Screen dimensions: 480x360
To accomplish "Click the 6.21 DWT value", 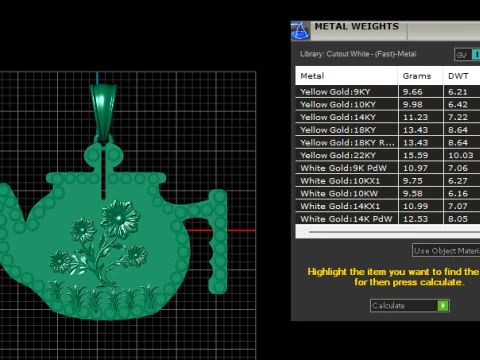I will pos(458,92).
